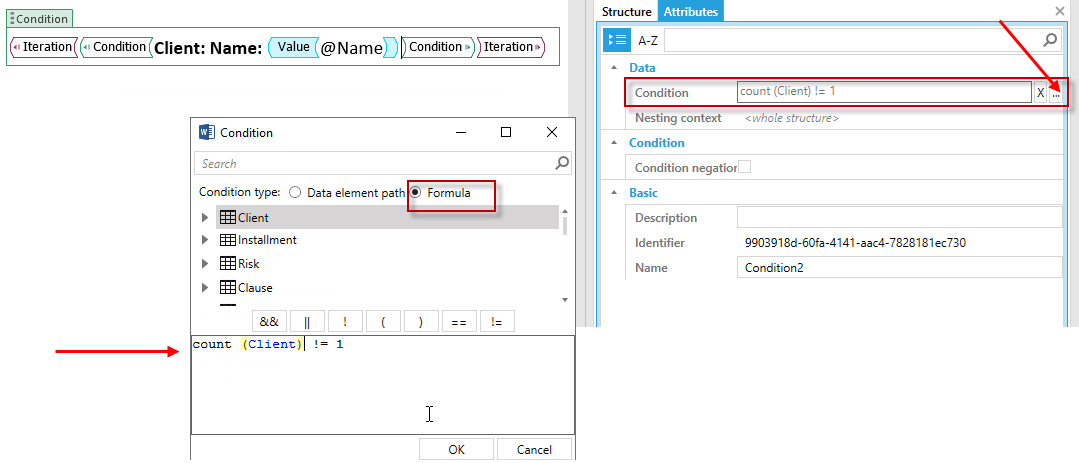Click the Description input field
1079x463 pixels.
(899, 217)
